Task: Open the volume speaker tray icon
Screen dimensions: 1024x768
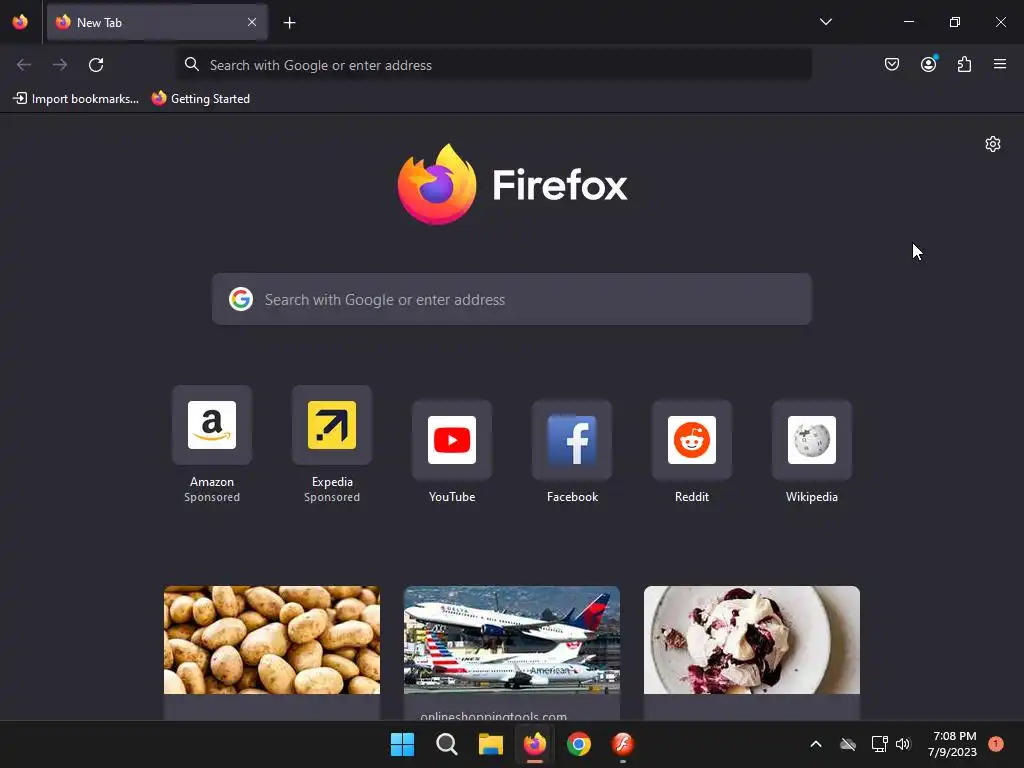Action: point(903,744)
